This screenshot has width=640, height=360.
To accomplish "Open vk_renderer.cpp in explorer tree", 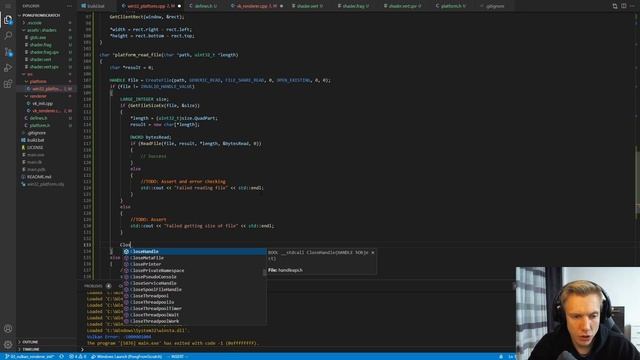I will [x=46, y=111].
